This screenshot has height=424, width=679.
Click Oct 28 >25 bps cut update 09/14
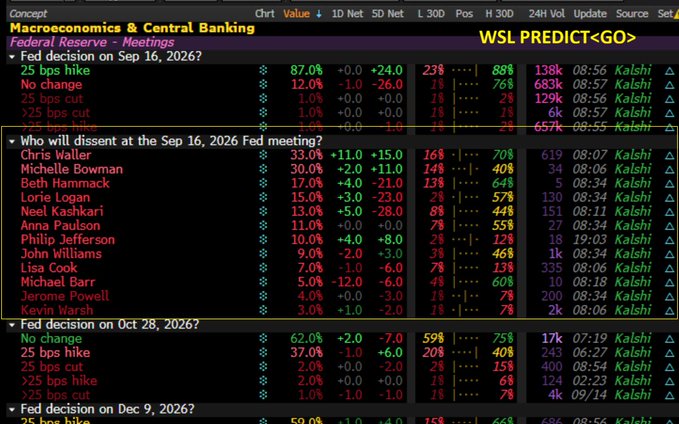(590, 395)
